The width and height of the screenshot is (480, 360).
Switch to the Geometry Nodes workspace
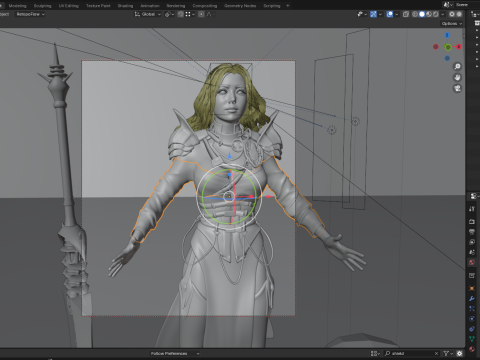(x=240, y=6)
